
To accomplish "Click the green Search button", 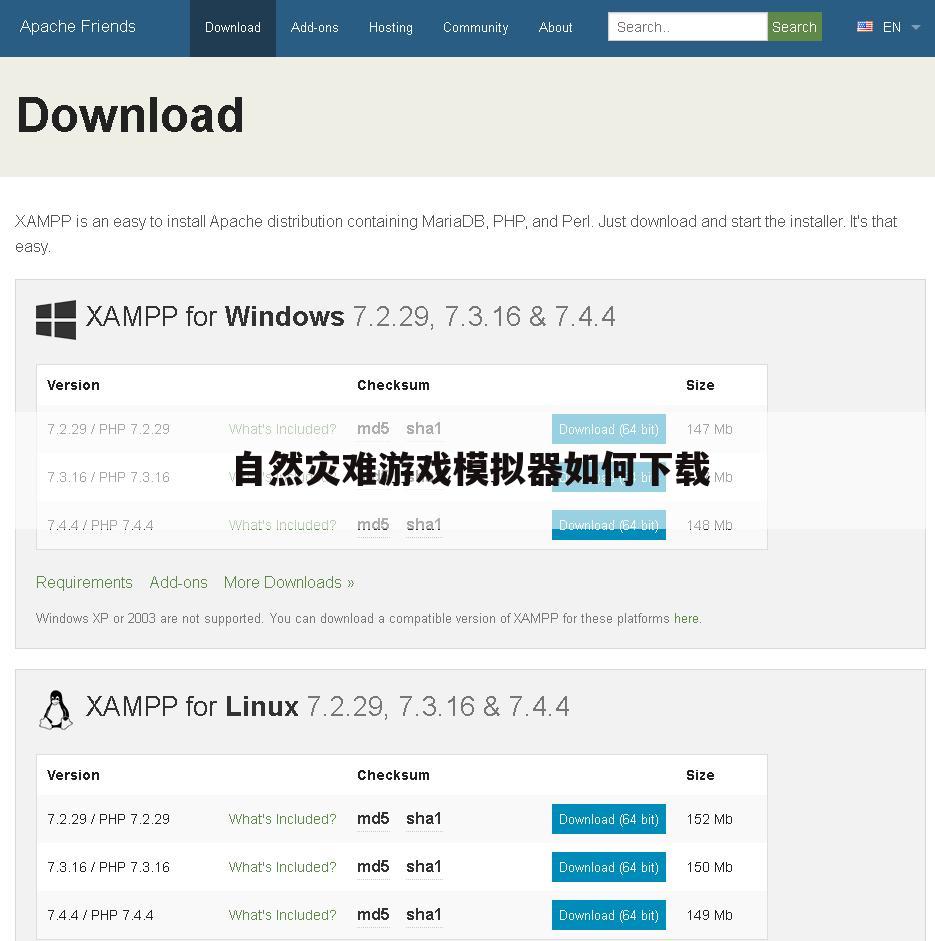I will (794, 26).
